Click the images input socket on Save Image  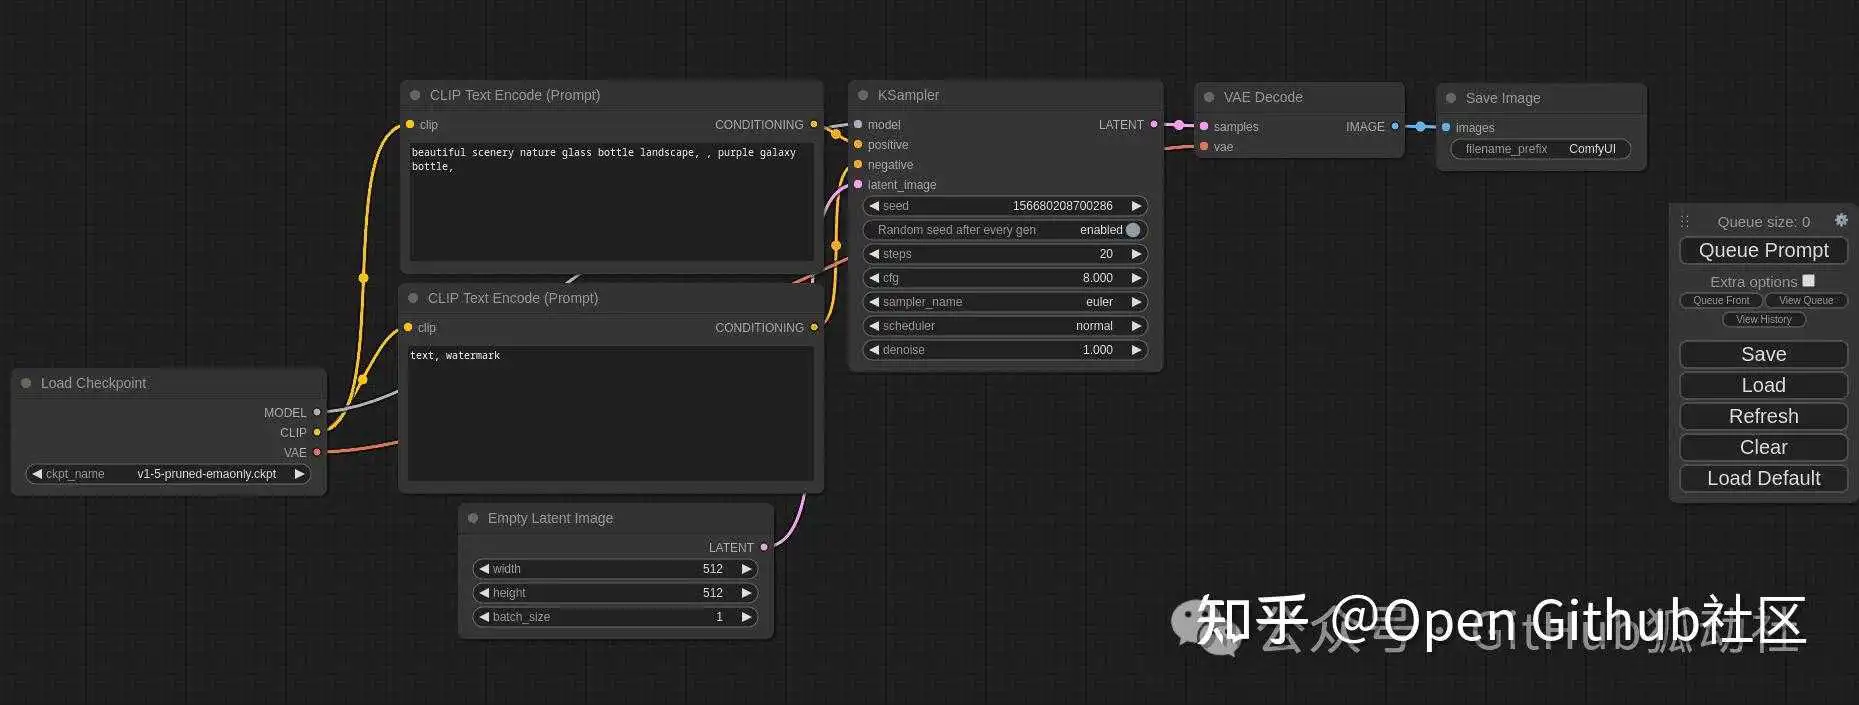pos(1446,127)
